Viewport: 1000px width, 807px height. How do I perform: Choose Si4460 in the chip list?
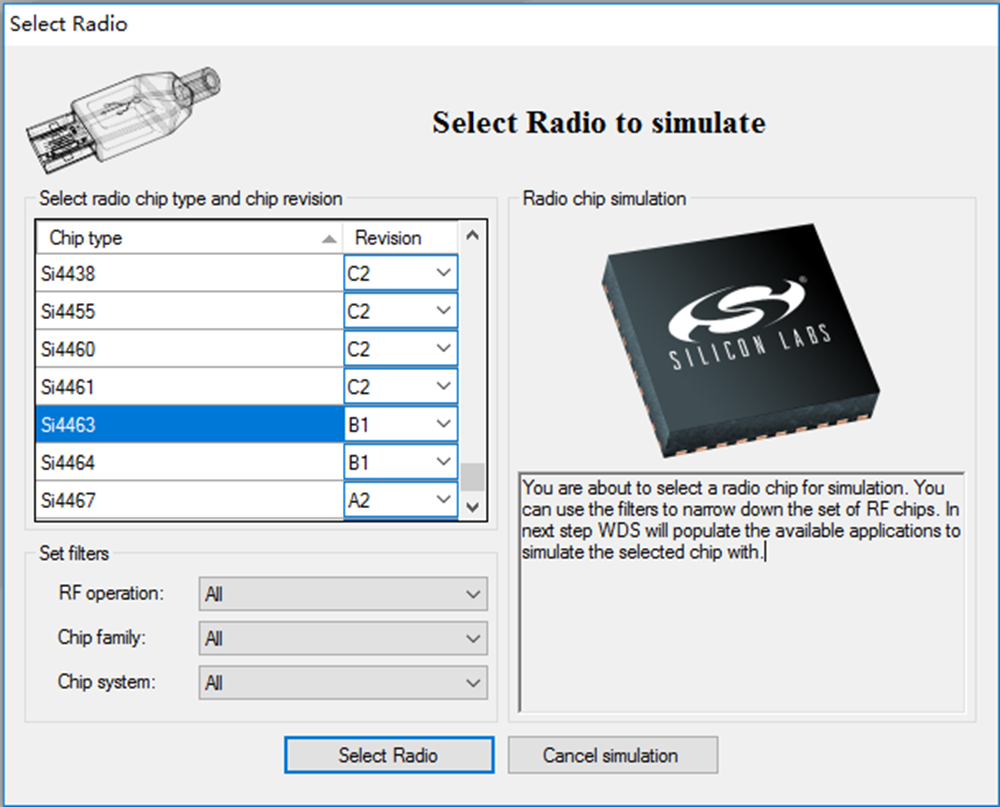click(188, 349)
